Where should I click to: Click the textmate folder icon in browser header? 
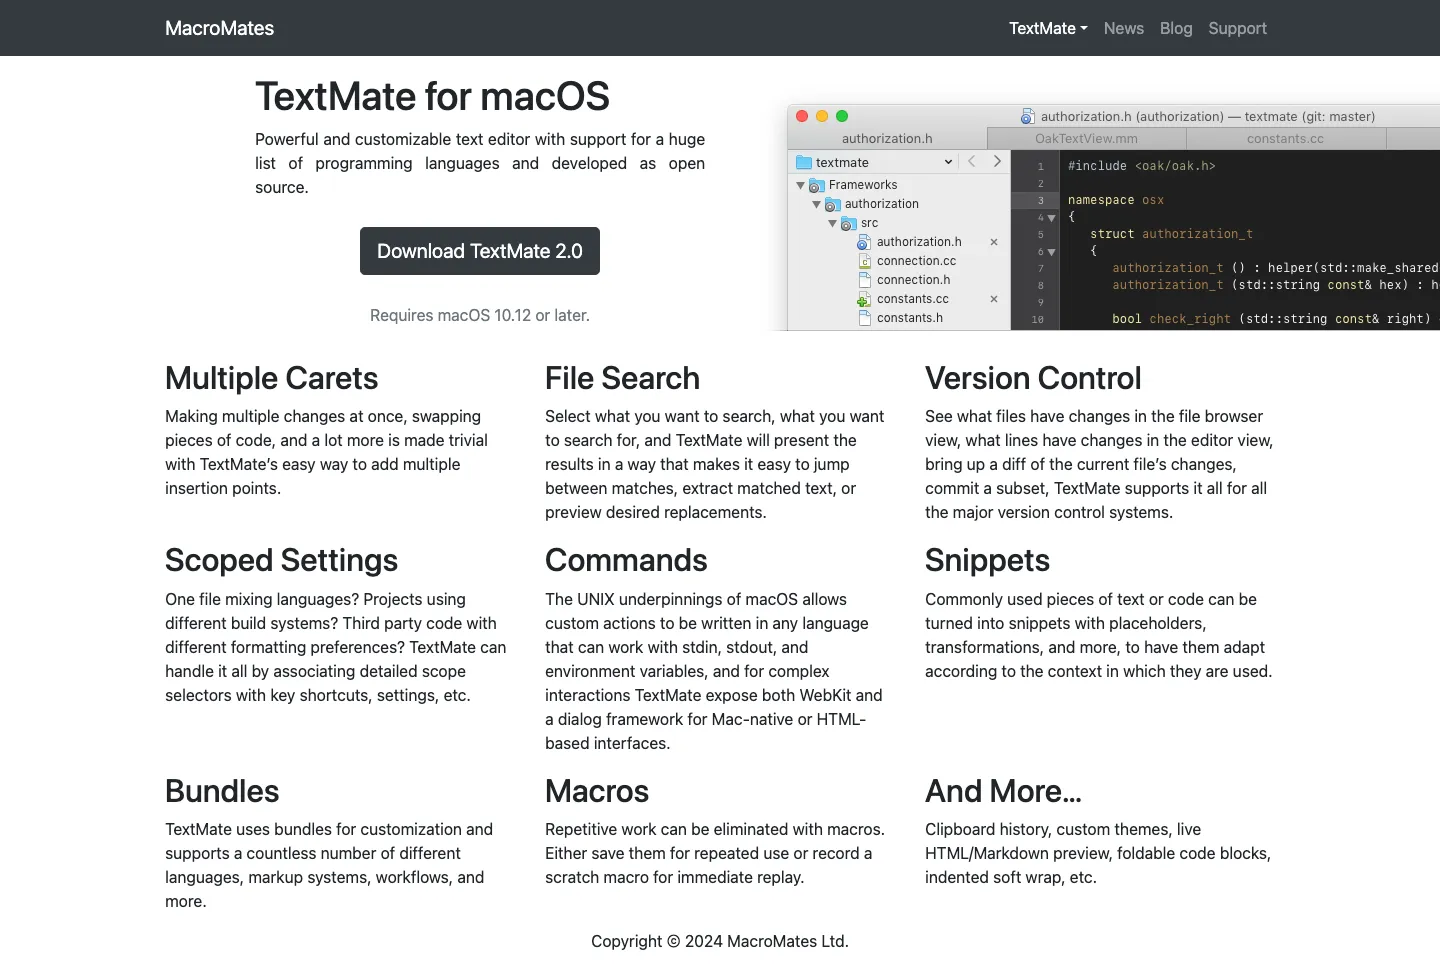click(804, 162)
